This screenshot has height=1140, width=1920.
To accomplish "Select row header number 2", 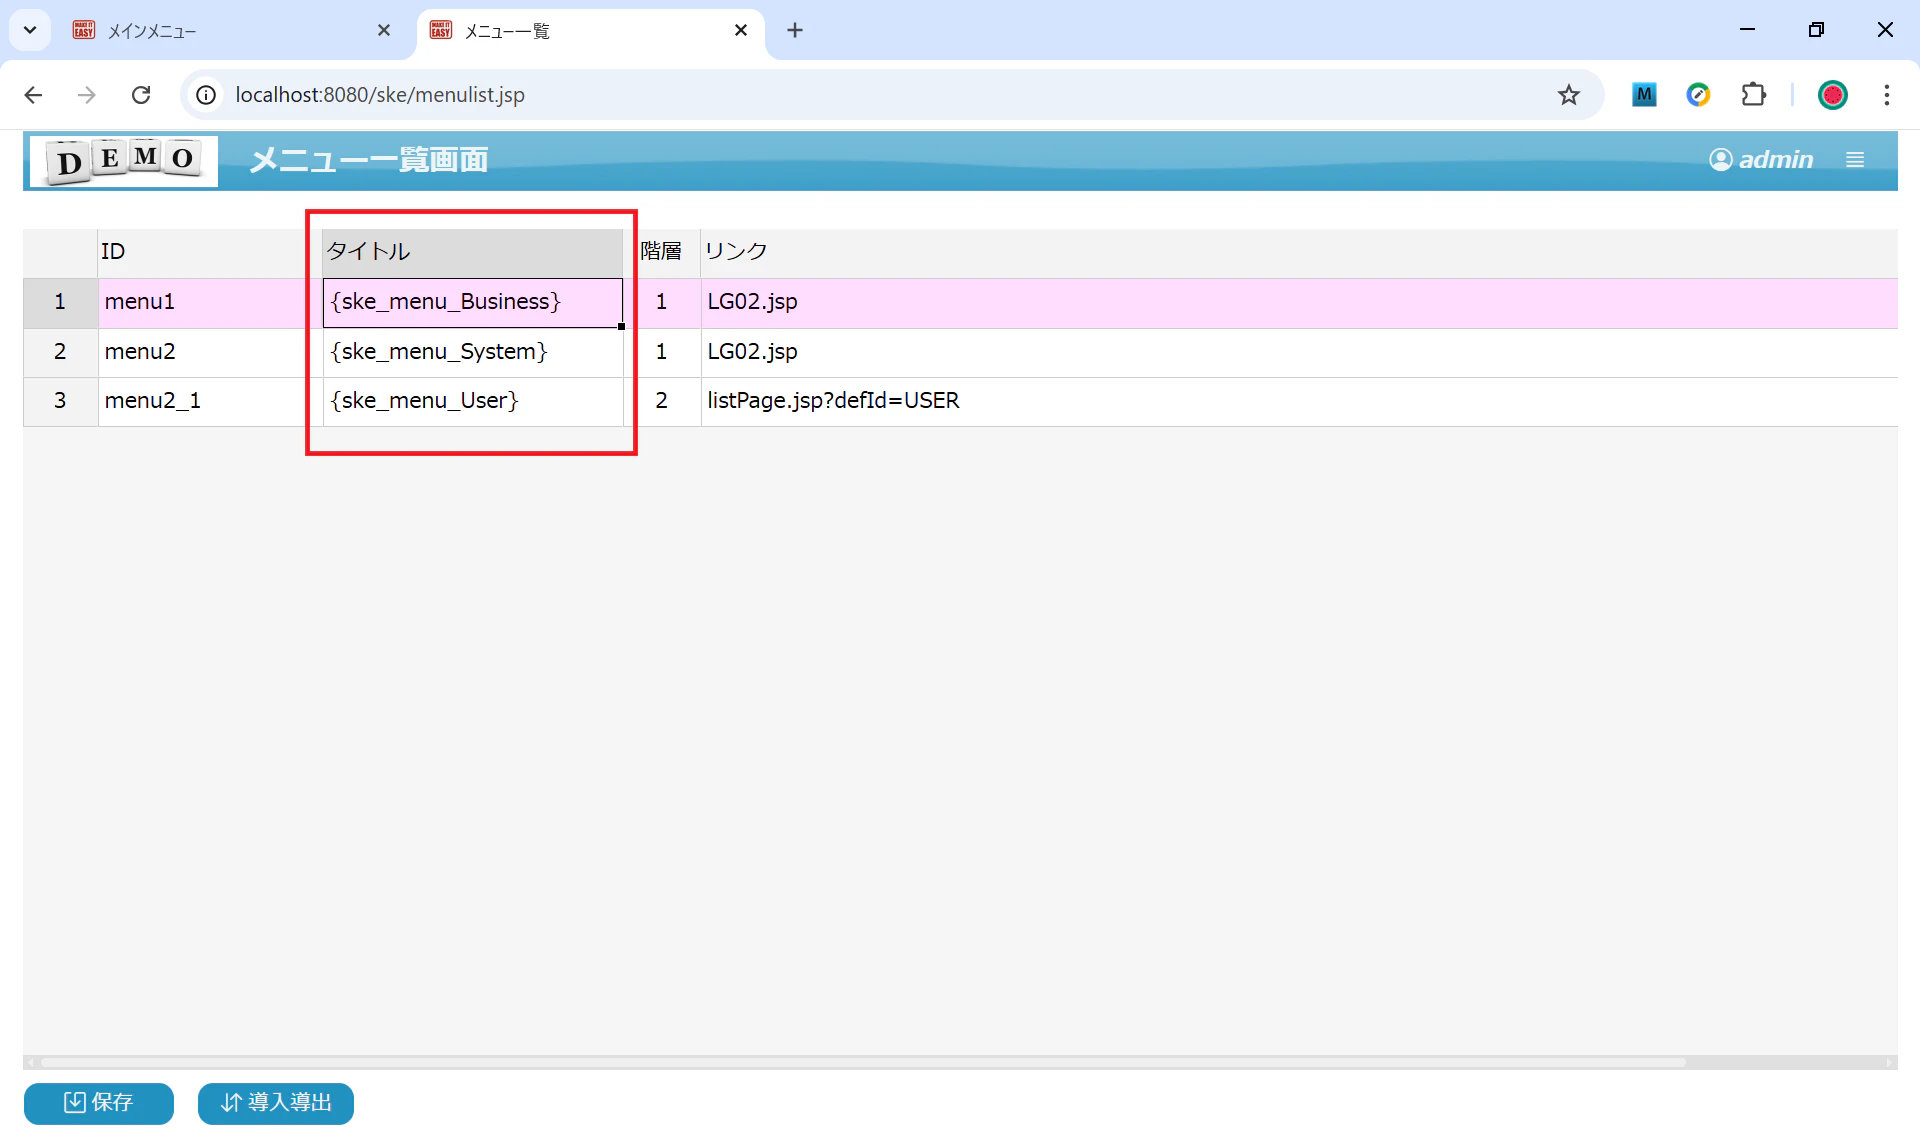I will [x=60, y=352].
